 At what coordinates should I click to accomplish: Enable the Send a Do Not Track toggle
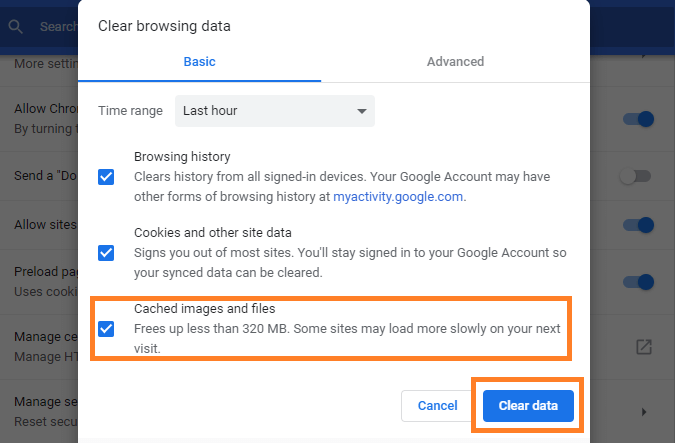635,176
